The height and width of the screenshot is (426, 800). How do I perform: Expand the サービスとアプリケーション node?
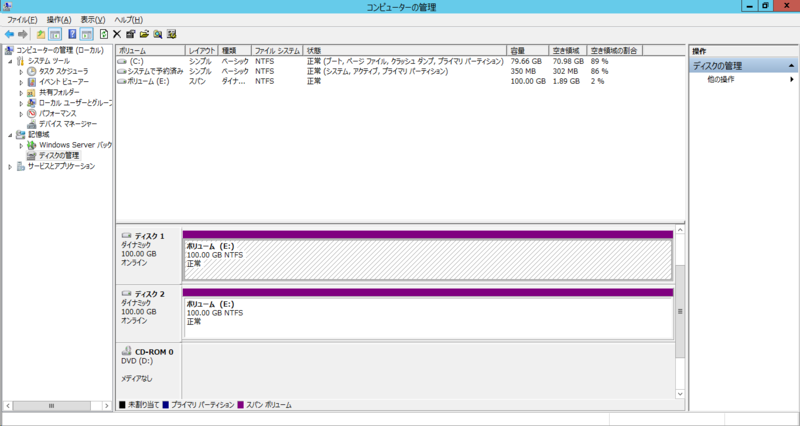pos(10,166)
